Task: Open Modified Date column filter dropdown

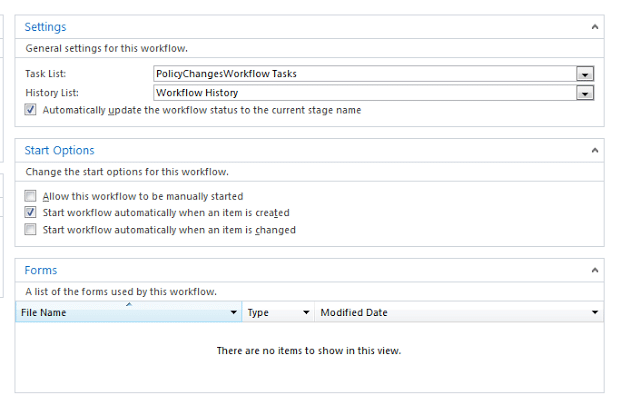Action: pos(595,312)
